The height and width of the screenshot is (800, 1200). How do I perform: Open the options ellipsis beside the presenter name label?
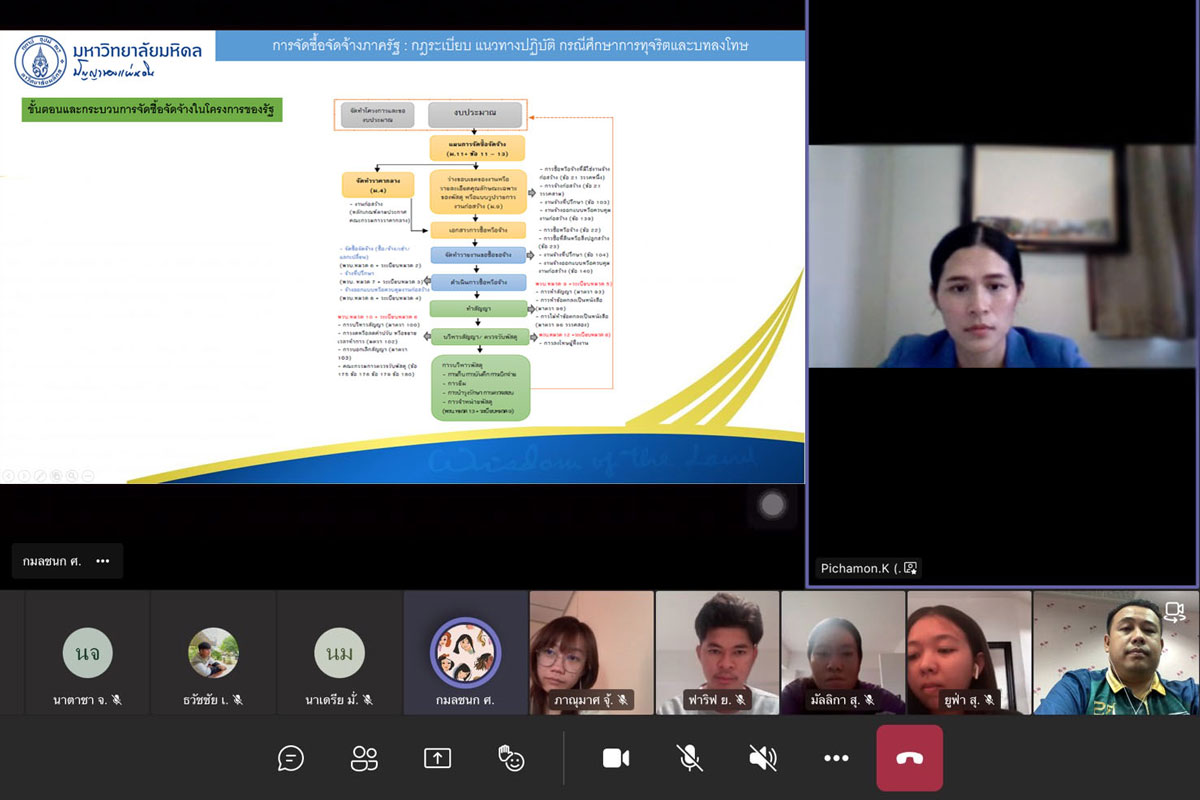coord(103,561)
